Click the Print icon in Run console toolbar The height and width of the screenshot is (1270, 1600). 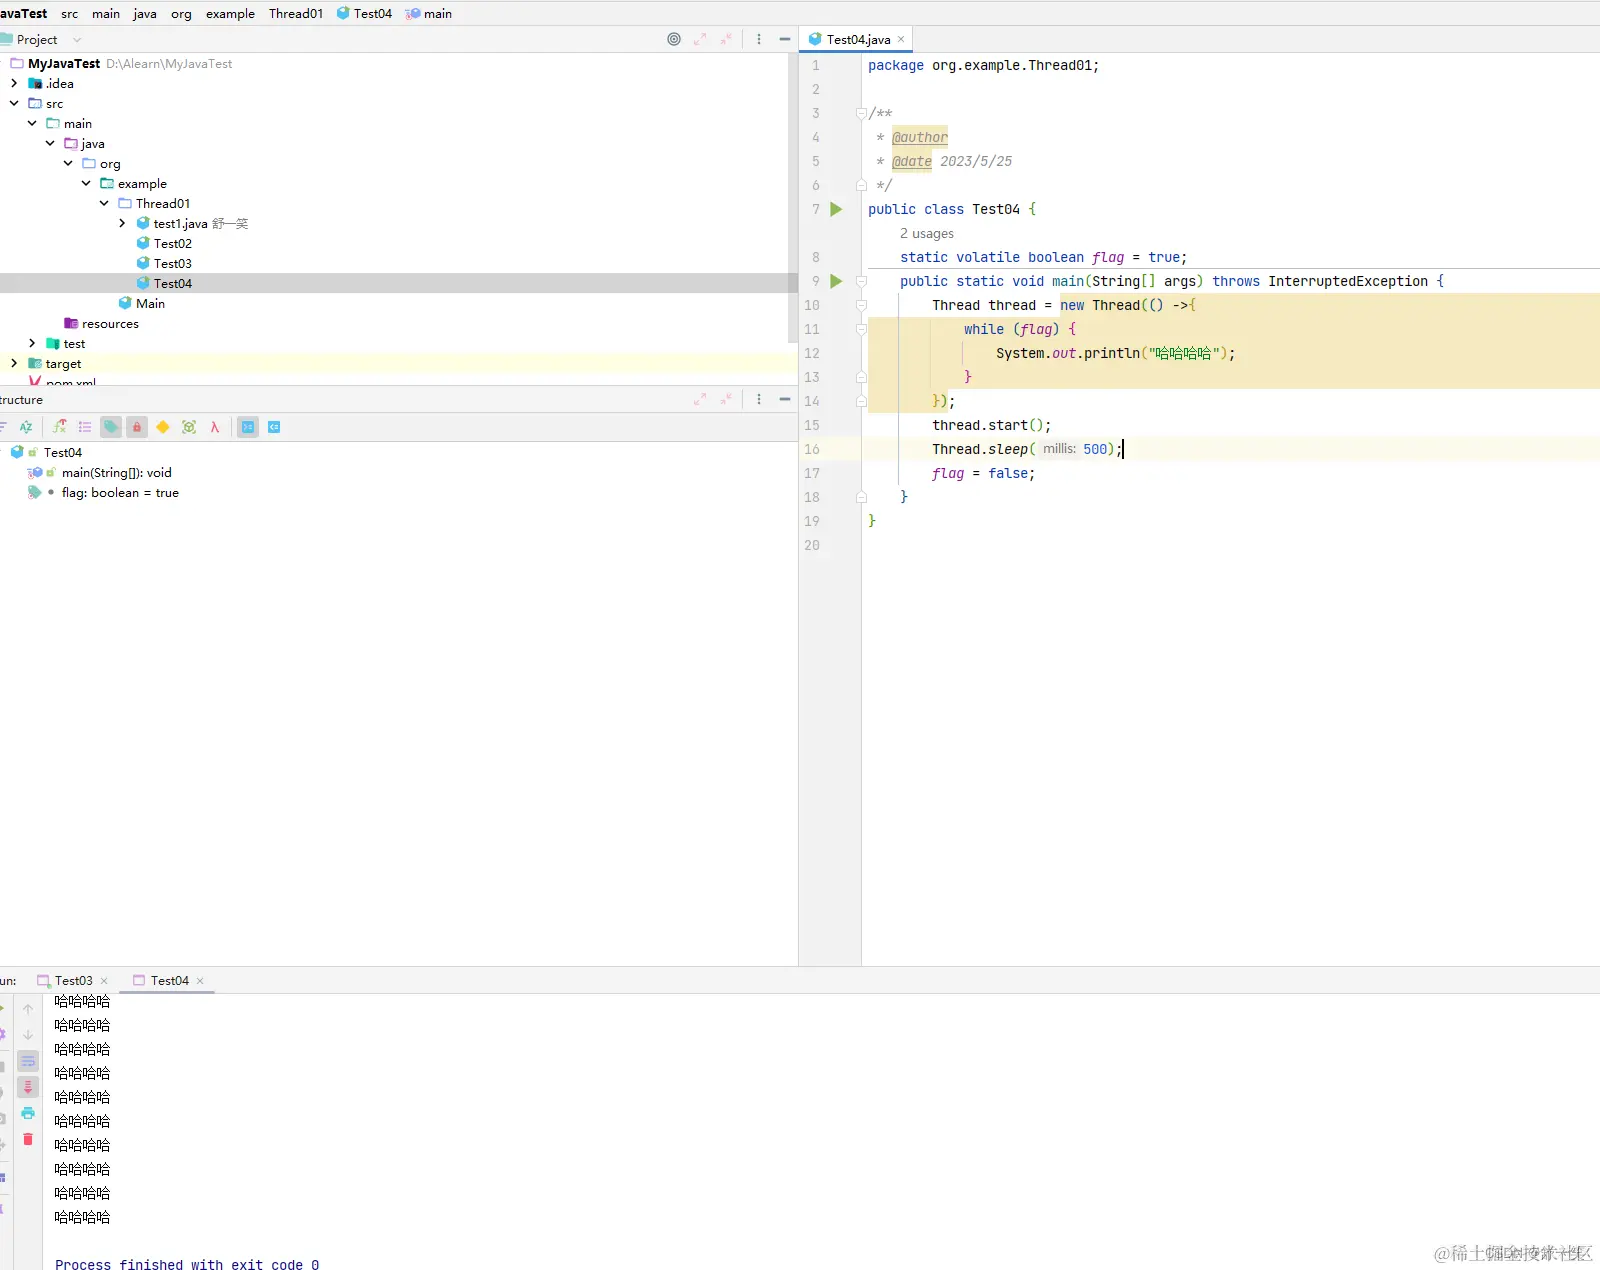tap(28, 1113)
